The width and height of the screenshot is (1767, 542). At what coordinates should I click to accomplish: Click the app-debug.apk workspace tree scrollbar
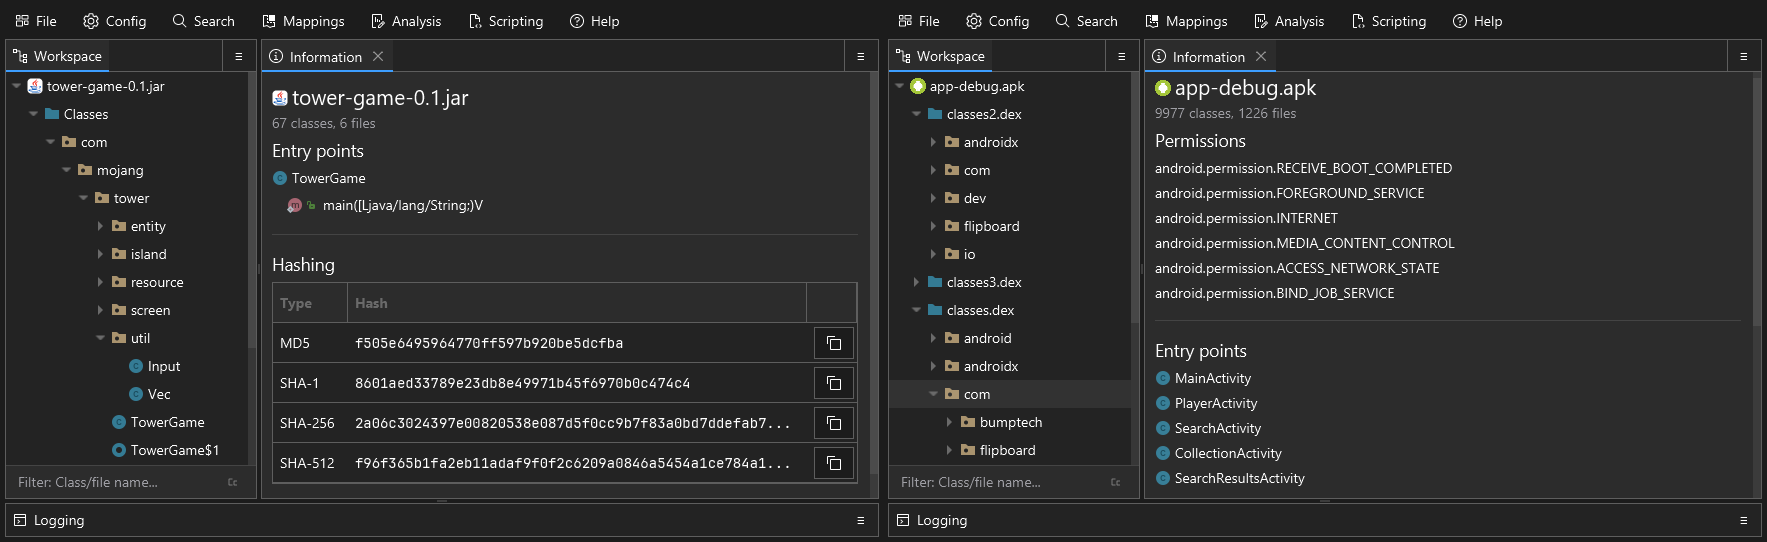[x=1134, y=200]
